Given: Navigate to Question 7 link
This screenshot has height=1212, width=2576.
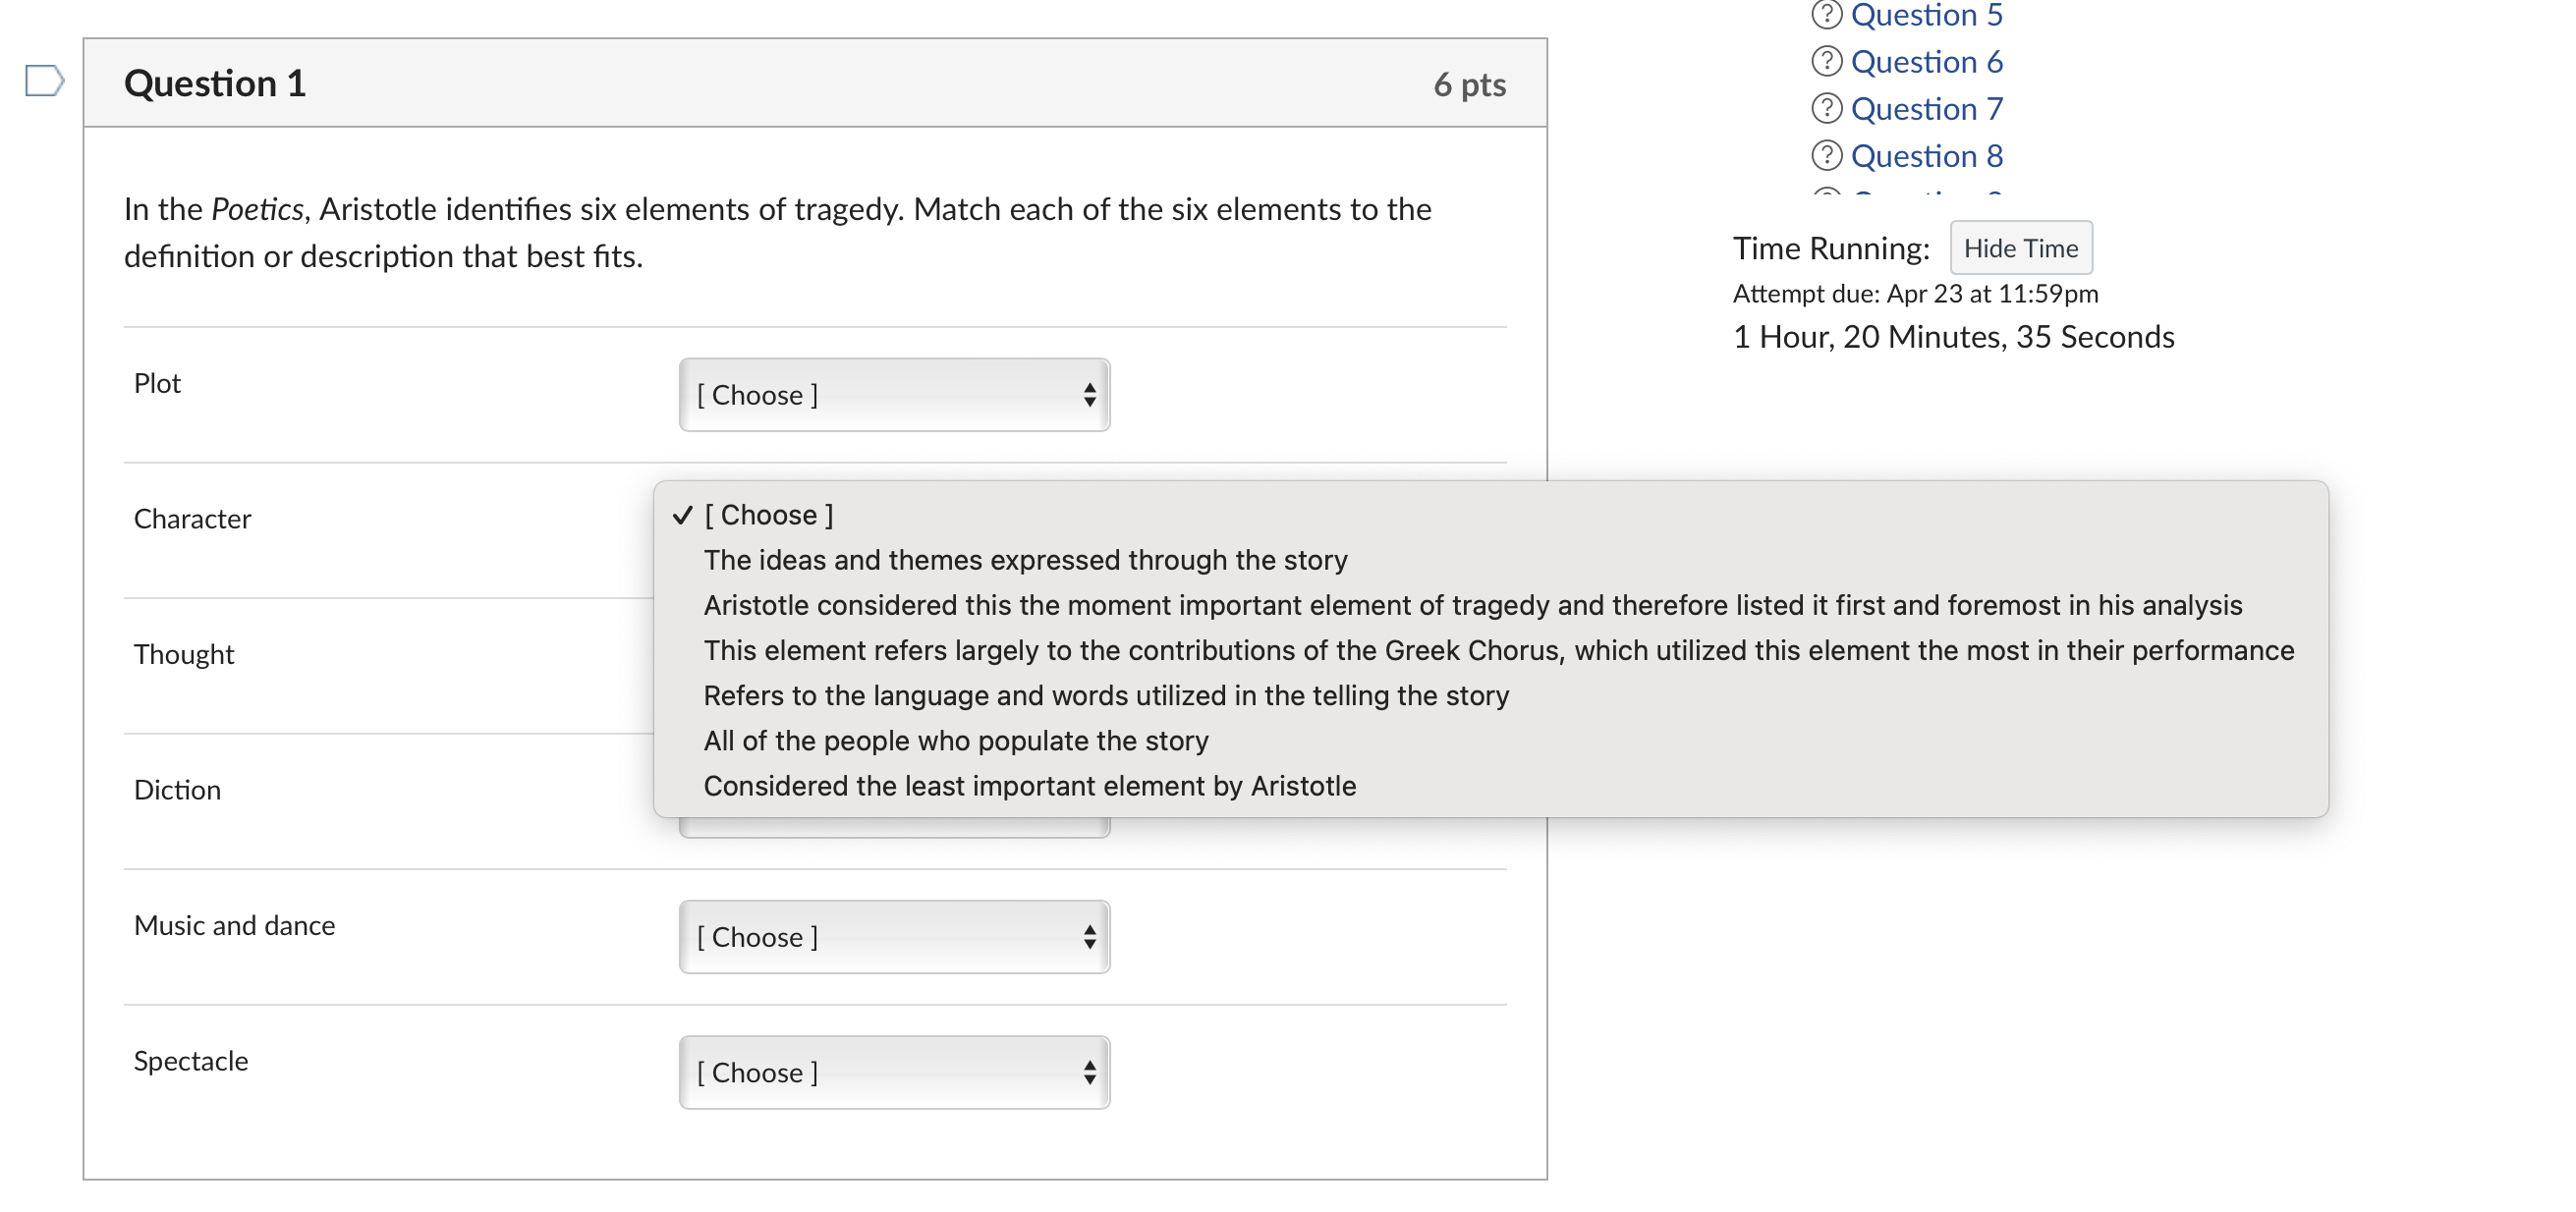Looking at the screenshot, I should [x=1926, y=108].
